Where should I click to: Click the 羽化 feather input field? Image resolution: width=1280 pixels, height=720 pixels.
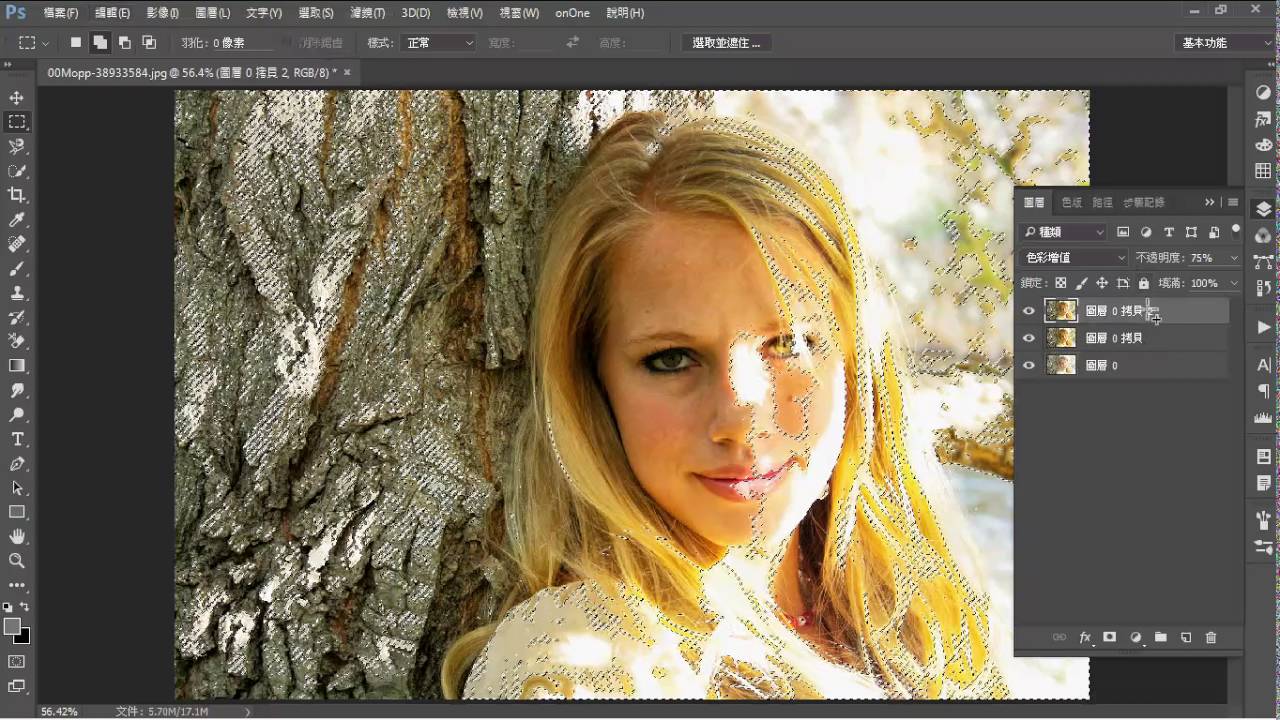(241, 43)
